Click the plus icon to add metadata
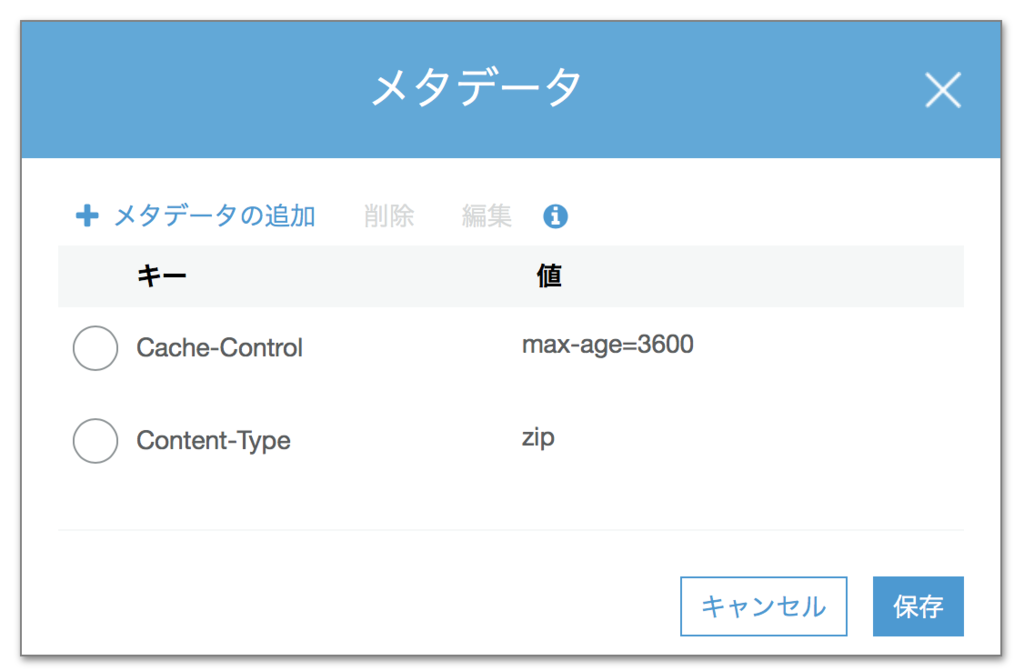The height and width of the screenshot is (671, 1024). (87, 216)
